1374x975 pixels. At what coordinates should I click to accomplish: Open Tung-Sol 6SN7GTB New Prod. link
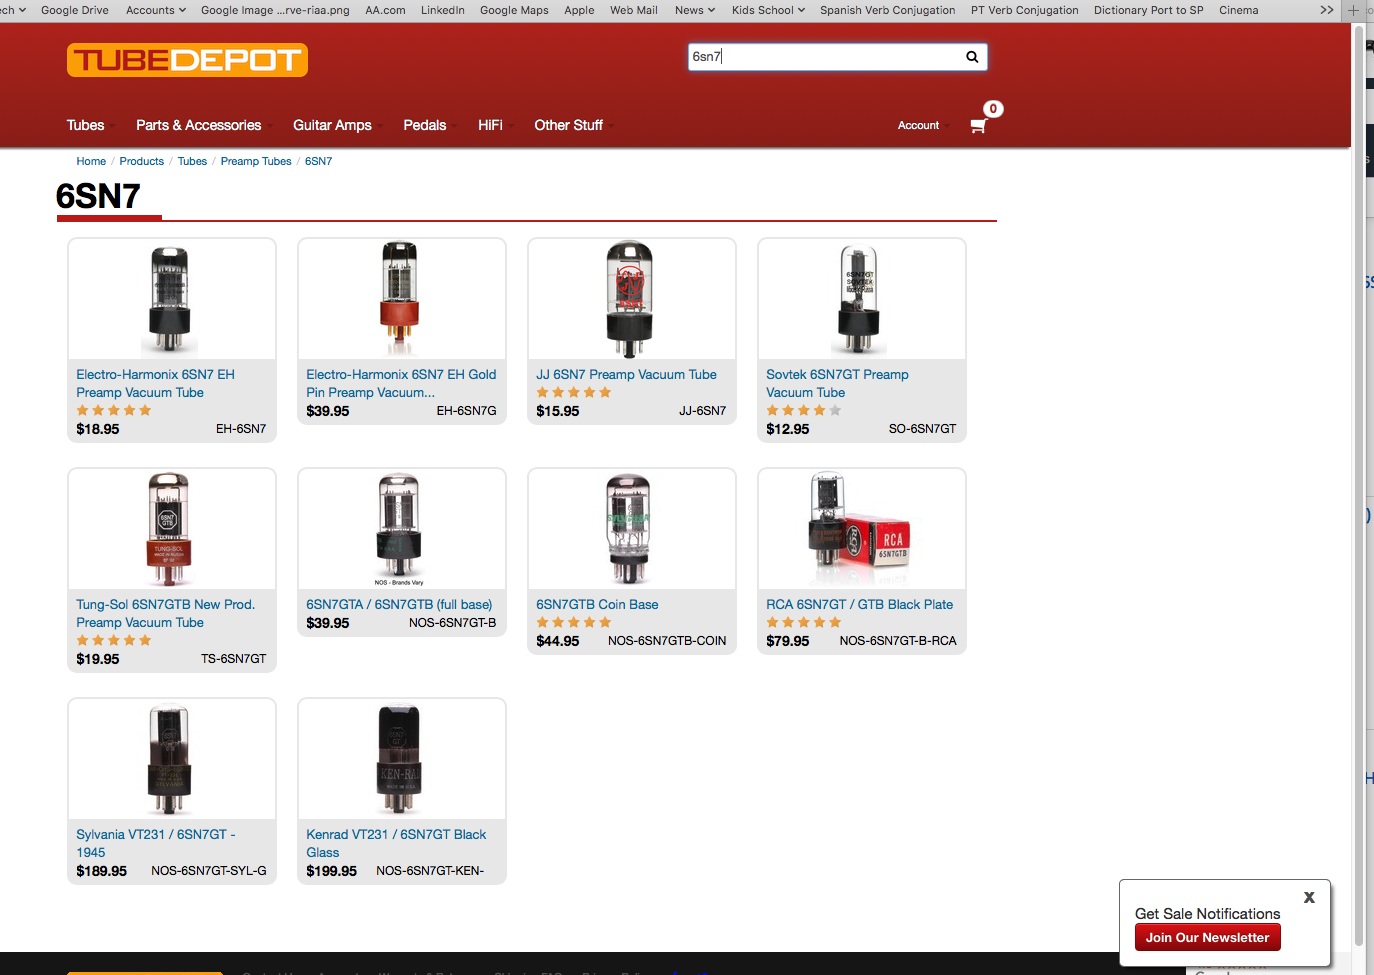[166, 614]
